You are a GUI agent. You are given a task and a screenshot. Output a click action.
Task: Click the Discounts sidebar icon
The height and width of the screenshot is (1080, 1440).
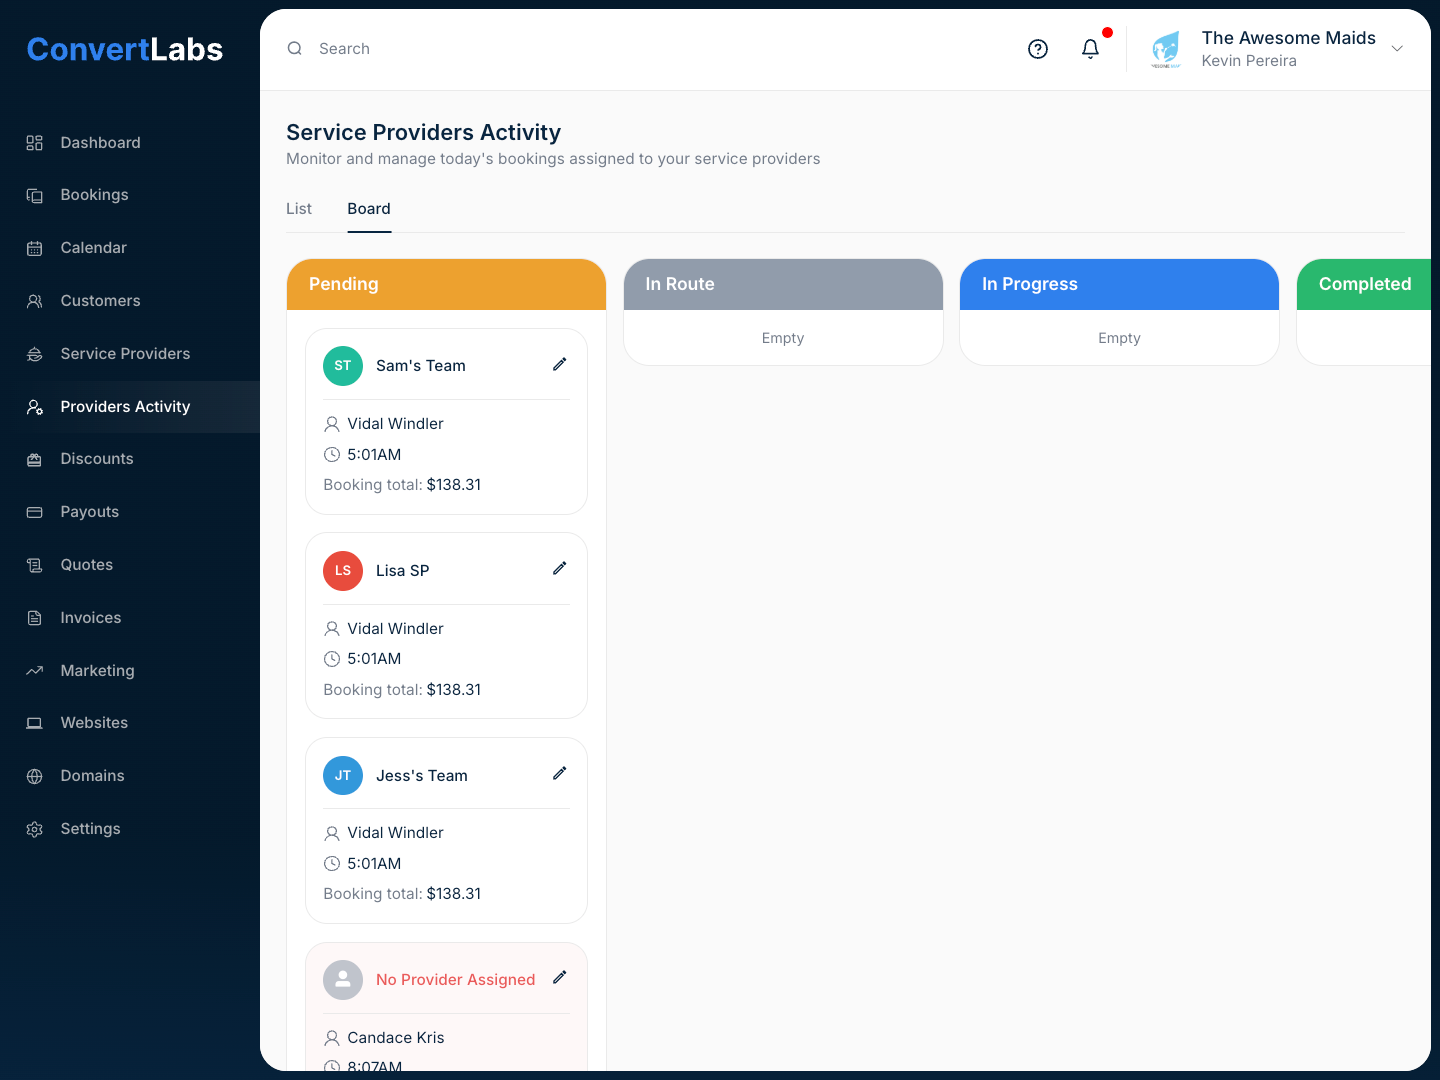click(35, 459)
